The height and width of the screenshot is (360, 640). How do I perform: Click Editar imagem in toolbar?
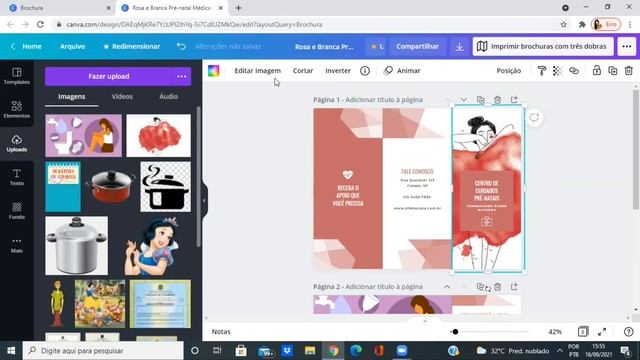point(258,71)
